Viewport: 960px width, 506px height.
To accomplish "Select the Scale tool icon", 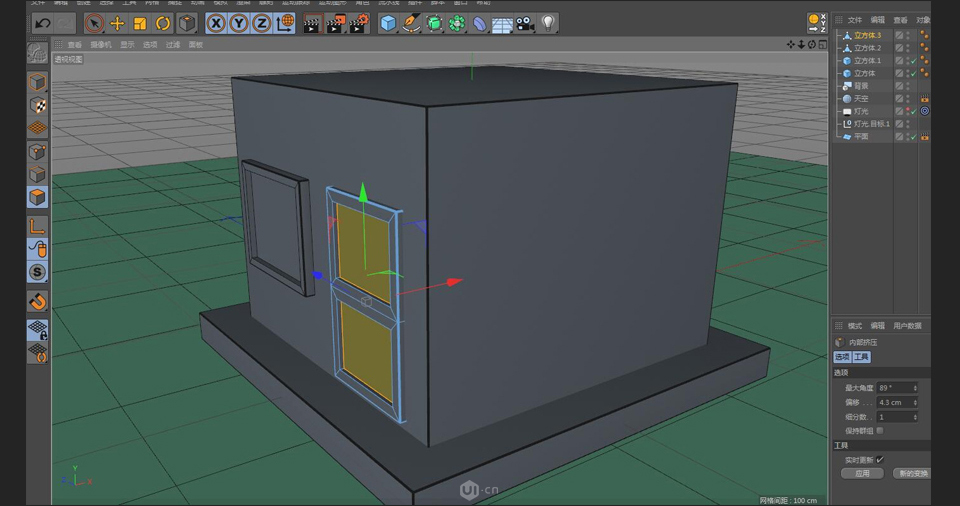I will [x=140, y=24].
